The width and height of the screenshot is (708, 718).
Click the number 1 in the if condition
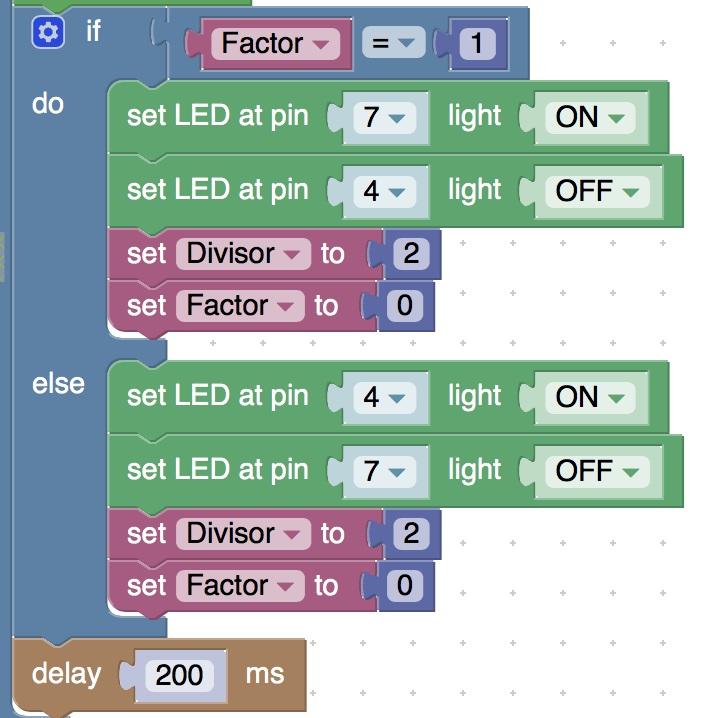click(478, 44)
